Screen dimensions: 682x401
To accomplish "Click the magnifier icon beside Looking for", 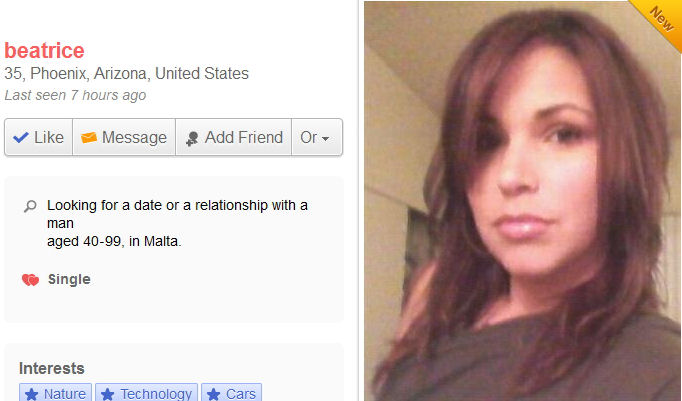I will [30, 206].
